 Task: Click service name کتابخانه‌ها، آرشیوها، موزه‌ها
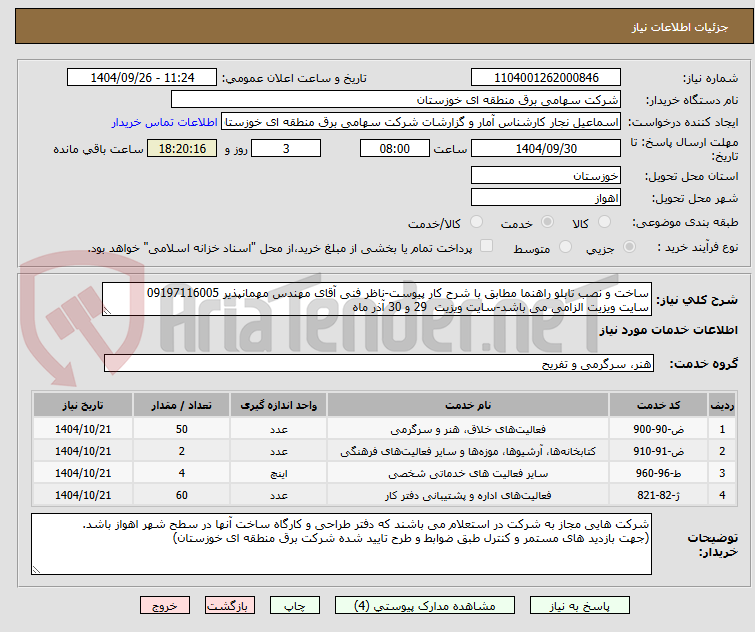[x=468, y=451]
